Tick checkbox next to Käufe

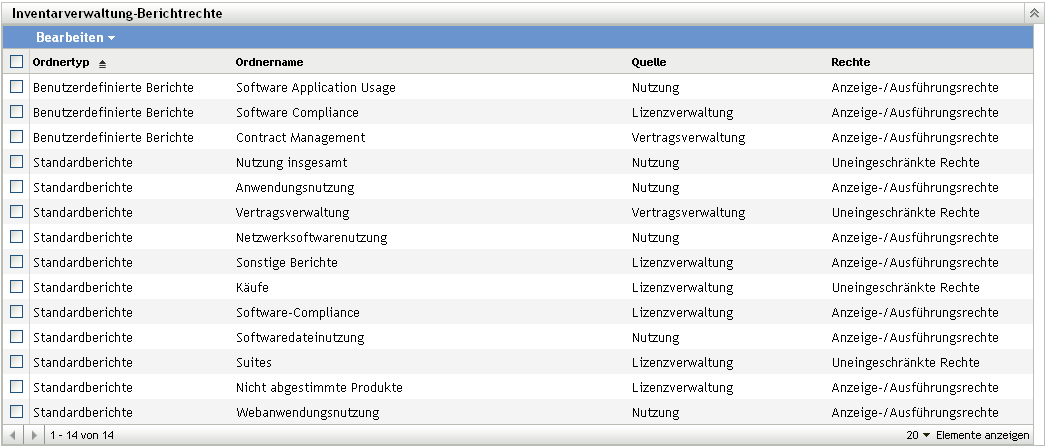[x=16, y=287]
